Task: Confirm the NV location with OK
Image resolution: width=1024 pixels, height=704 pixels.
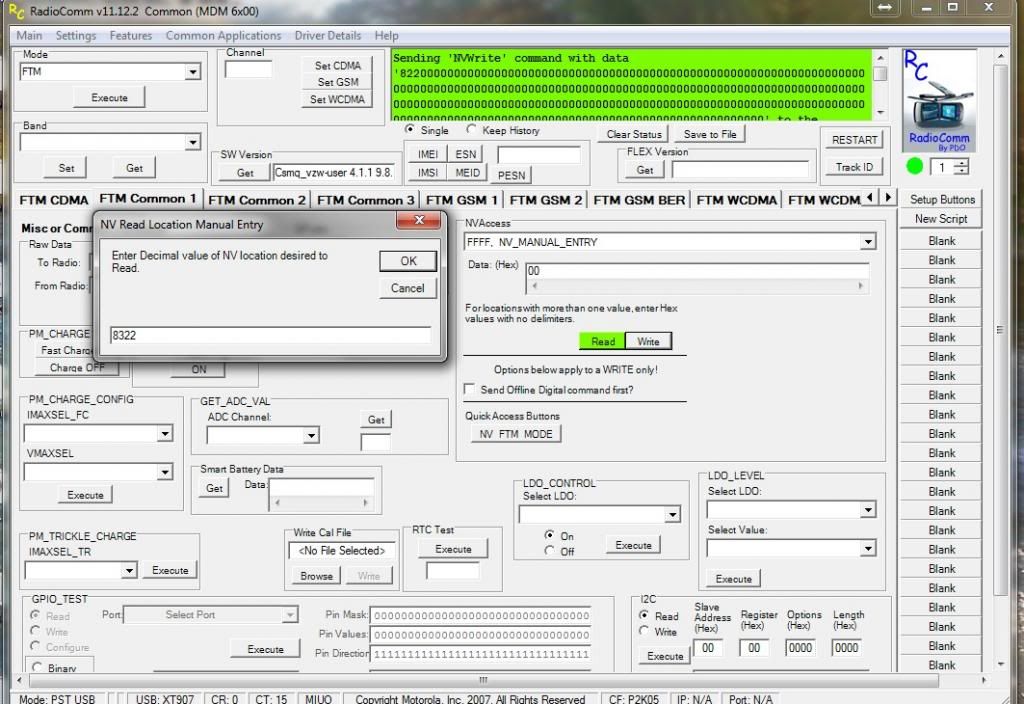Action: (408, 261)
